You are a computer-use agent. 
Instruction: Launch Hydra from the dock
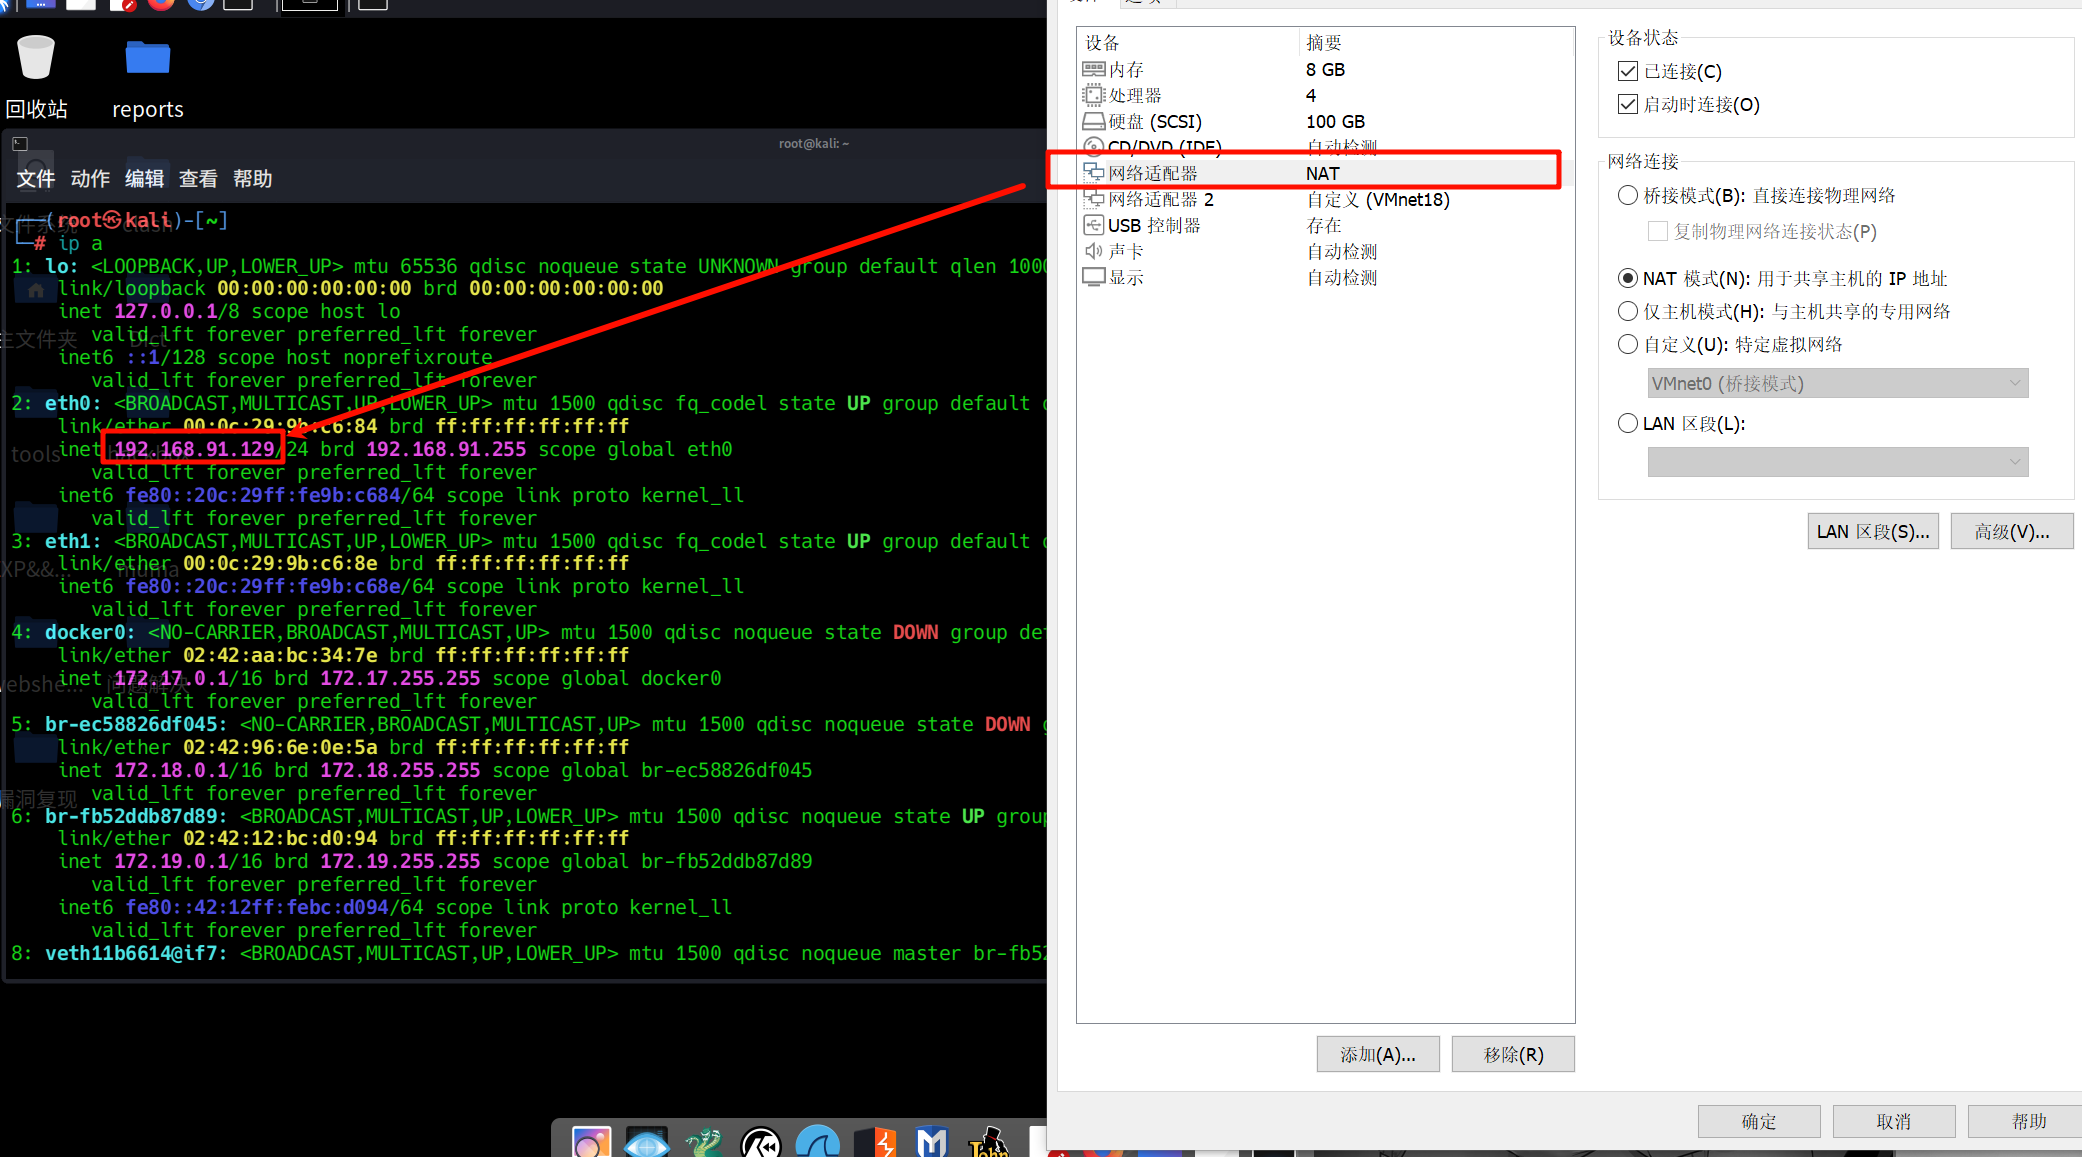click(704, 1141)
